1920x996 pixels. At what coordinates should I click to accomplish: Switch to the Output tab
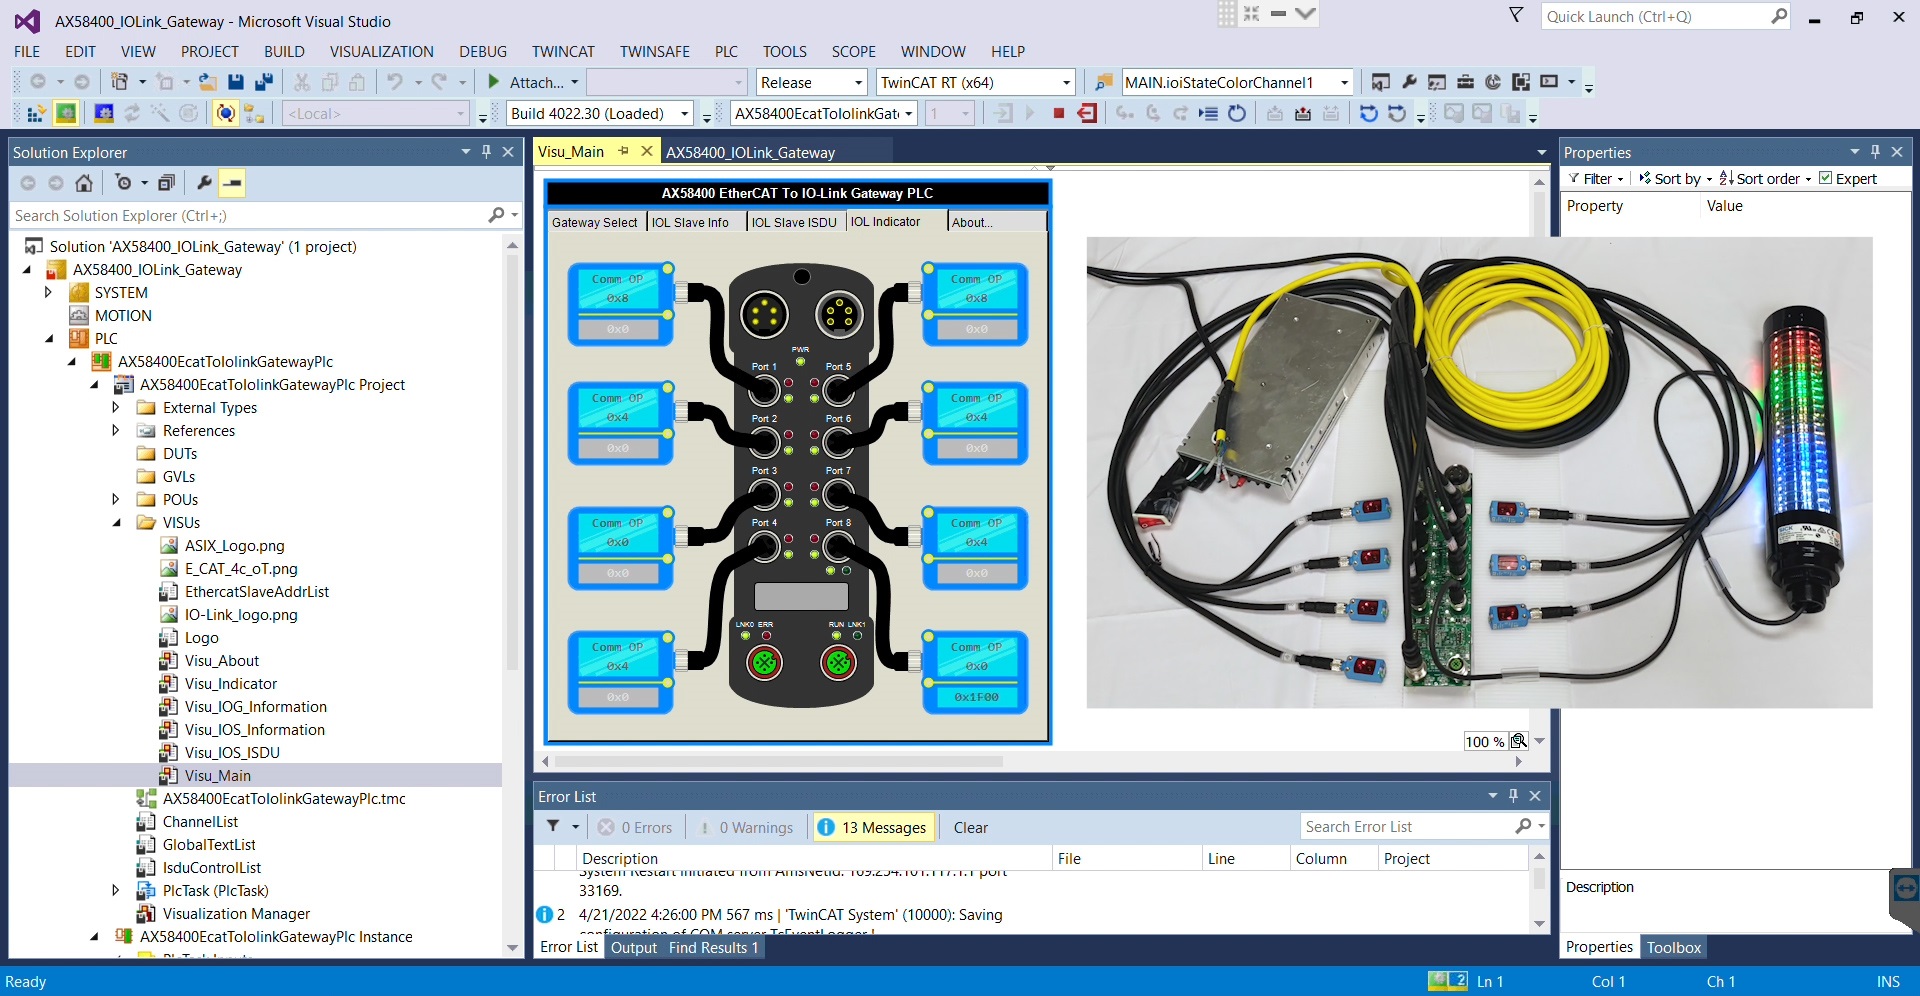[634, 947]
